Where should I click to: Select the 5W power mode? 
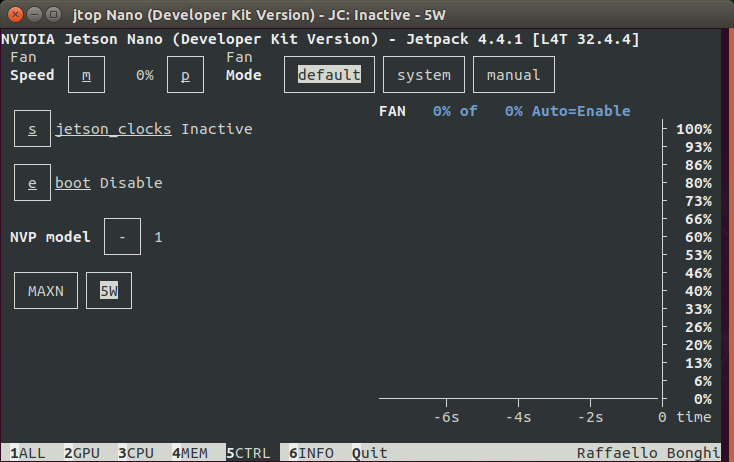[109, 291]
